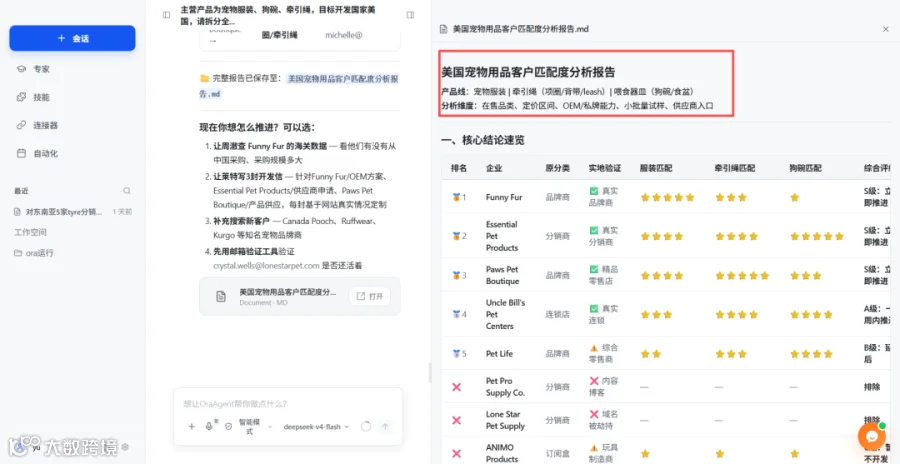Viewport: 900px width, 464px height.
Task: Click the file icon before the report title
Action: 443,29
